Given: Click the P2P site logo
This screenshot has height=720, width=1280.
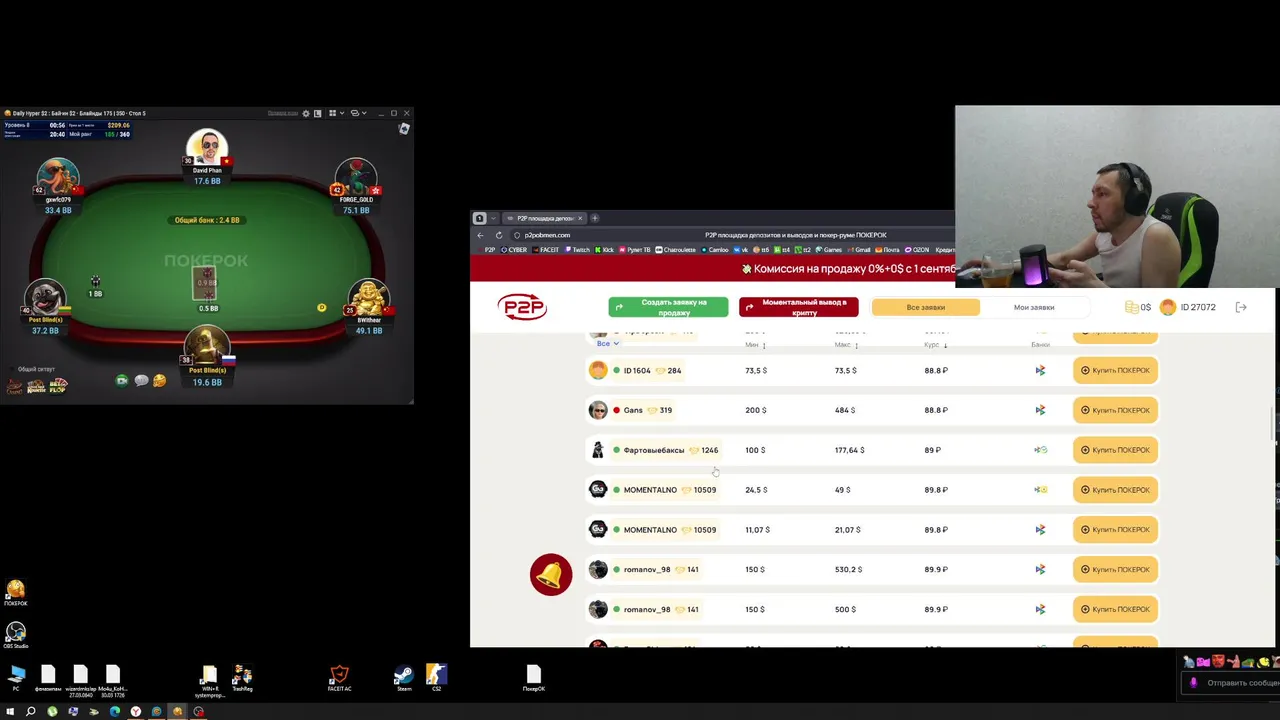Looking at the screenshot, I should pos(522,307).
